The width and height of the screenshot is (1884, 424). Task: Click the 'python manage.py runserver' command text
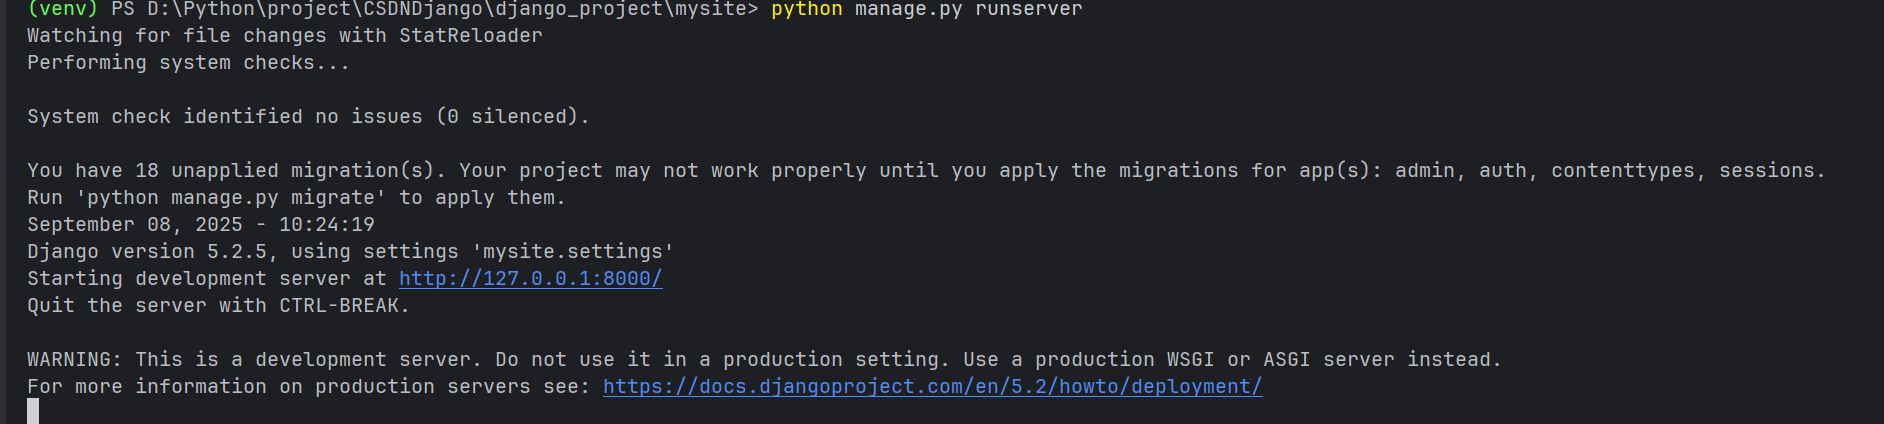927,9
